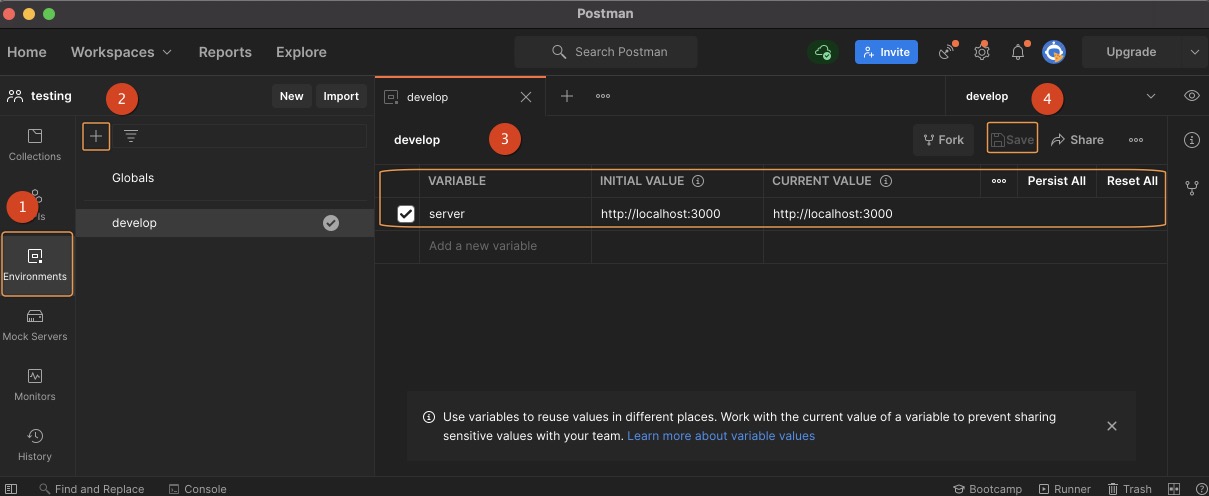1209x496 pixels.
Task: Click the Initial Value info icon
Action: point(698,181)
